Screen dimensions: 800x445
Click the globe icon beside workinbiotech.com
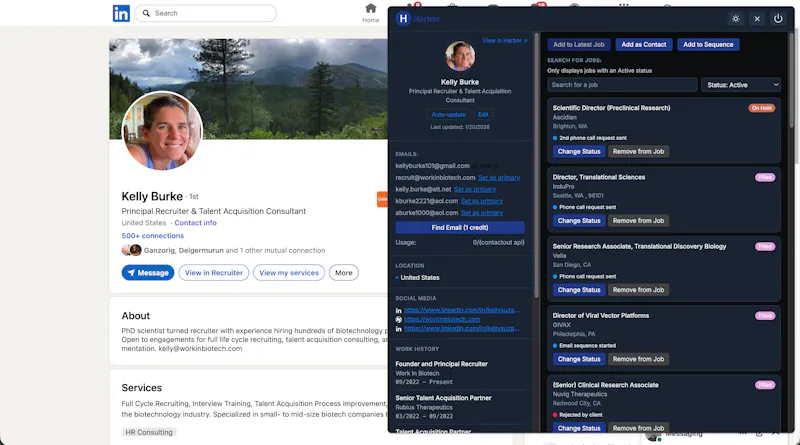(x=398, y=319)
